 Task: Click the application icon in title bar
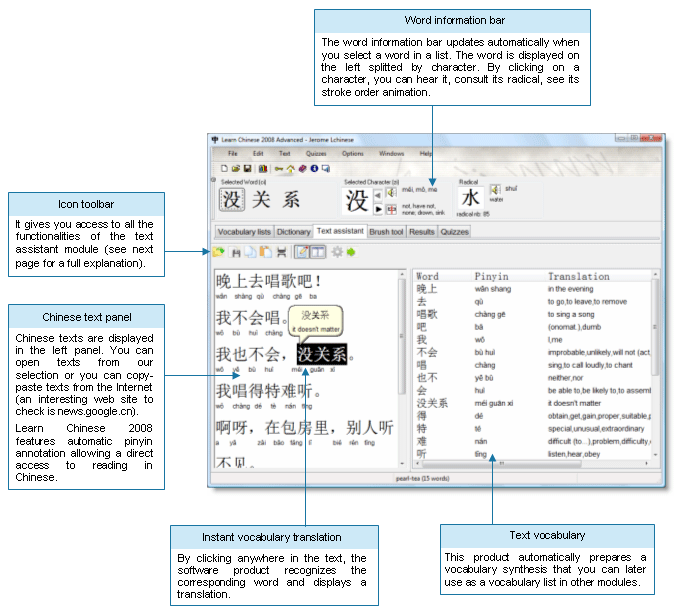pos(215,140)
